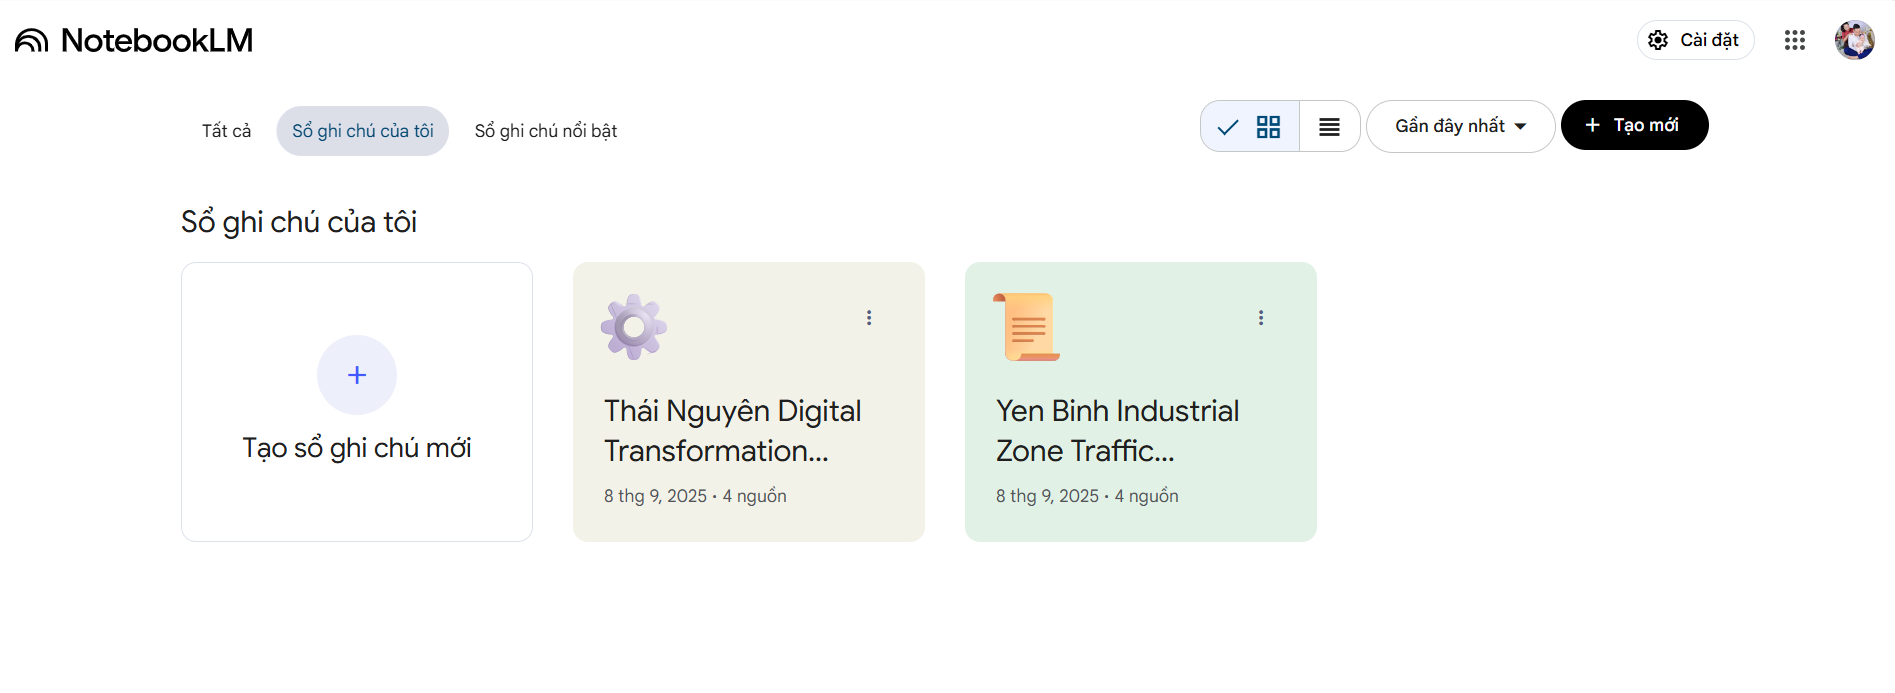
Task: Open Yen Binh Industrial Zone Traffic notebook
Action: tap(1117, 431)
